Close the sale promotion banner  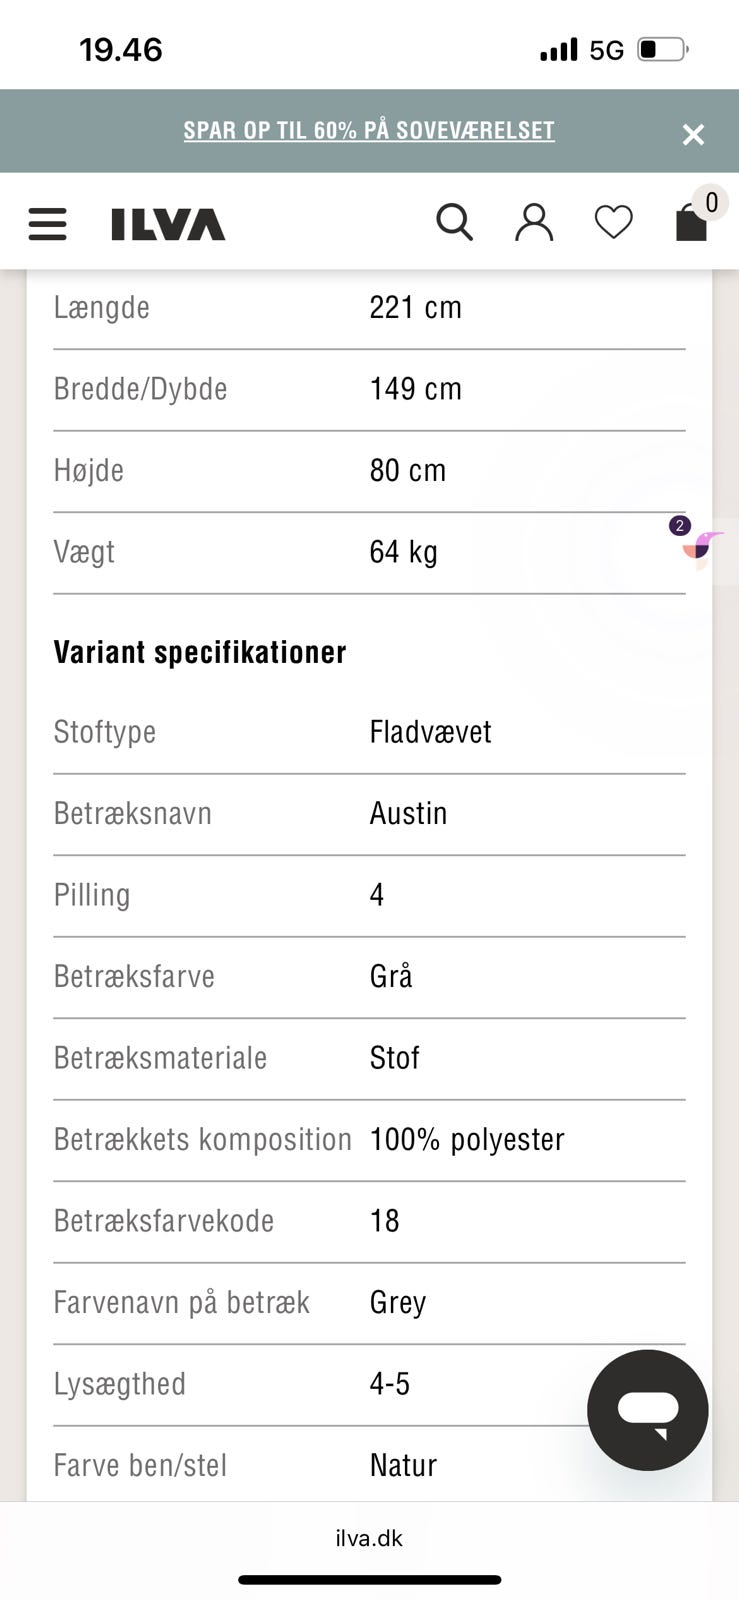pos(693,134)
